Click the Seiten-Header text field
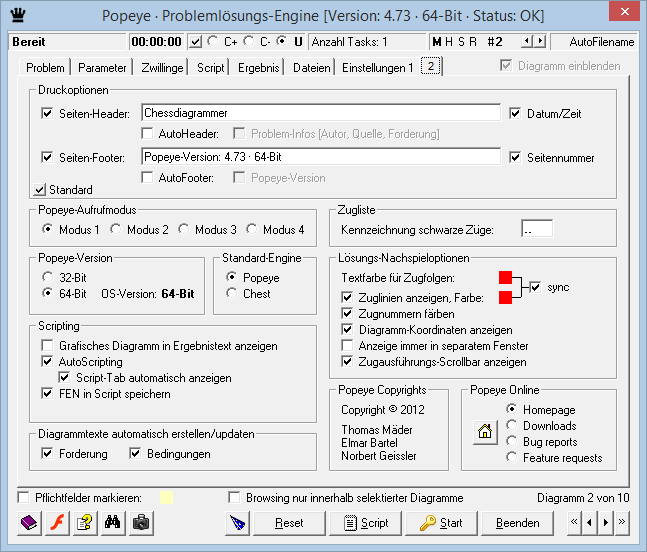 coord(321,113)
